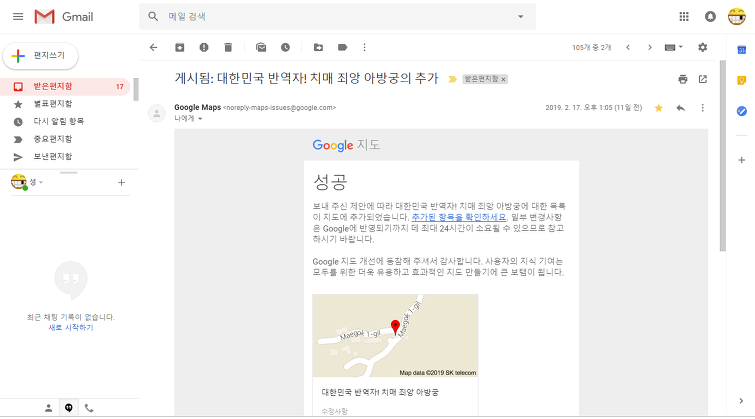This screenshot has height=419, width=755.
Task: Click the search magnifier icon
Action: point(153,17)
